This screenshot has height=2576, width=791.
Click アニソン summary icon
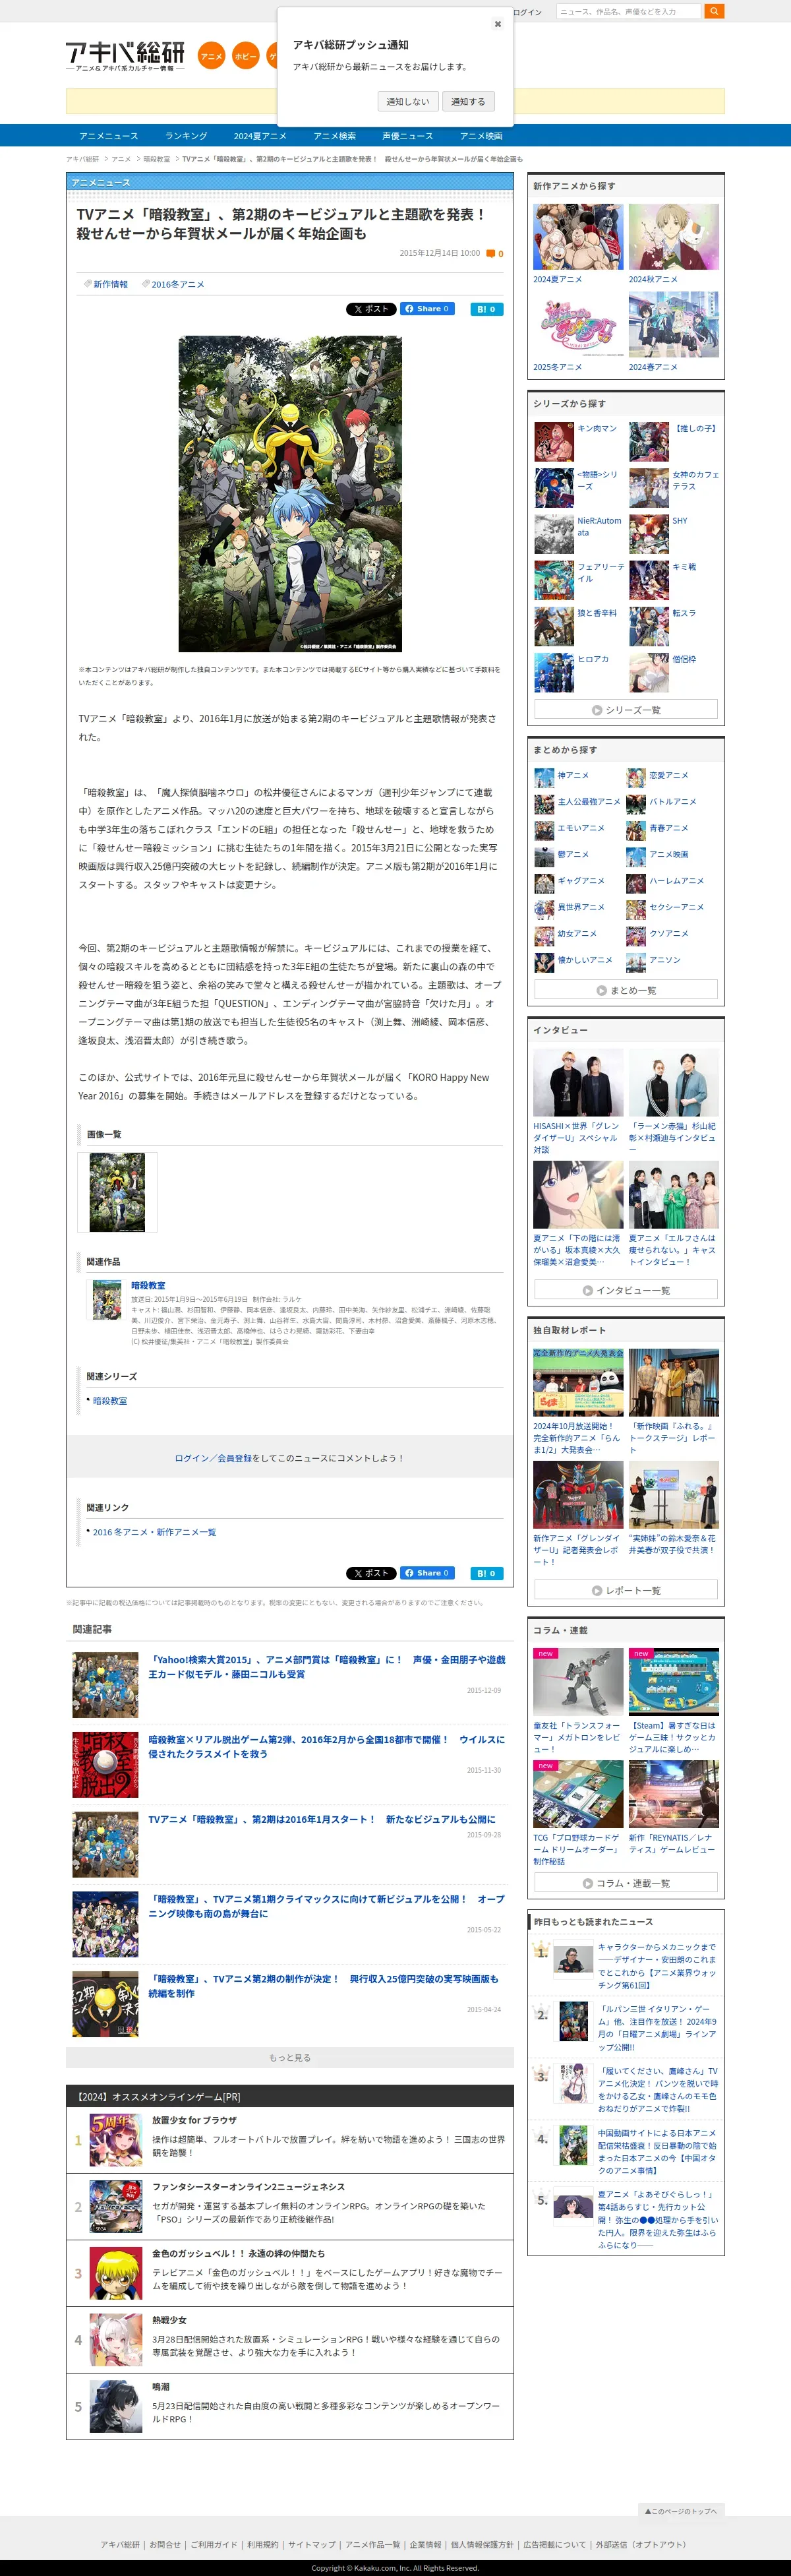click(636, 962)
